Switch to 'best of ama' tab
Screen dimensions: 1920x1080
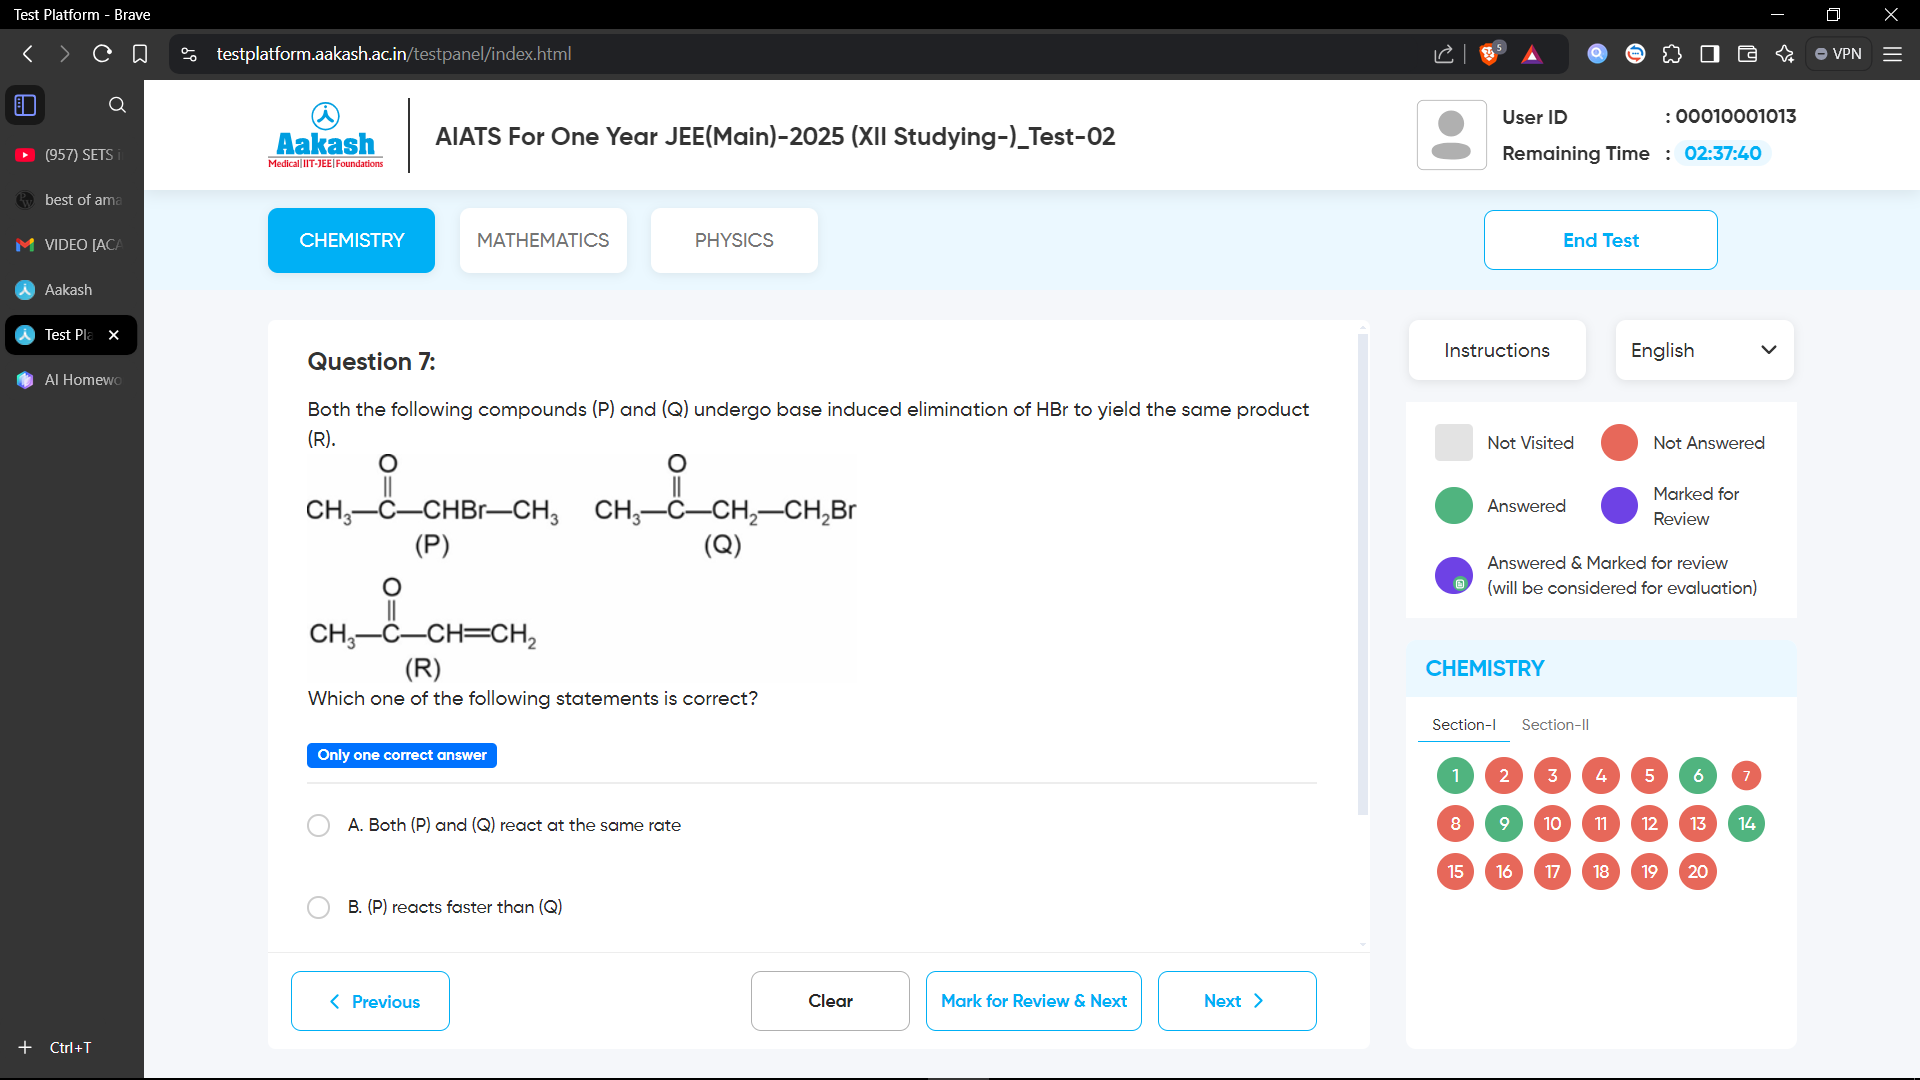click(70, 200)
